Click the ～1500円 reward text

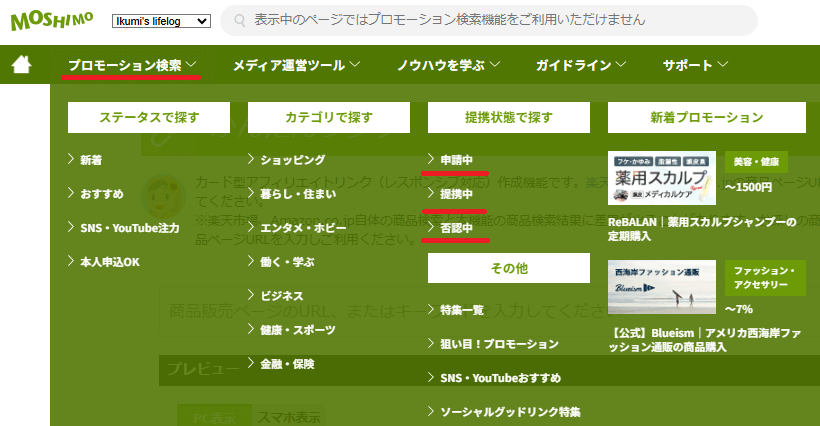coord(748,187)
